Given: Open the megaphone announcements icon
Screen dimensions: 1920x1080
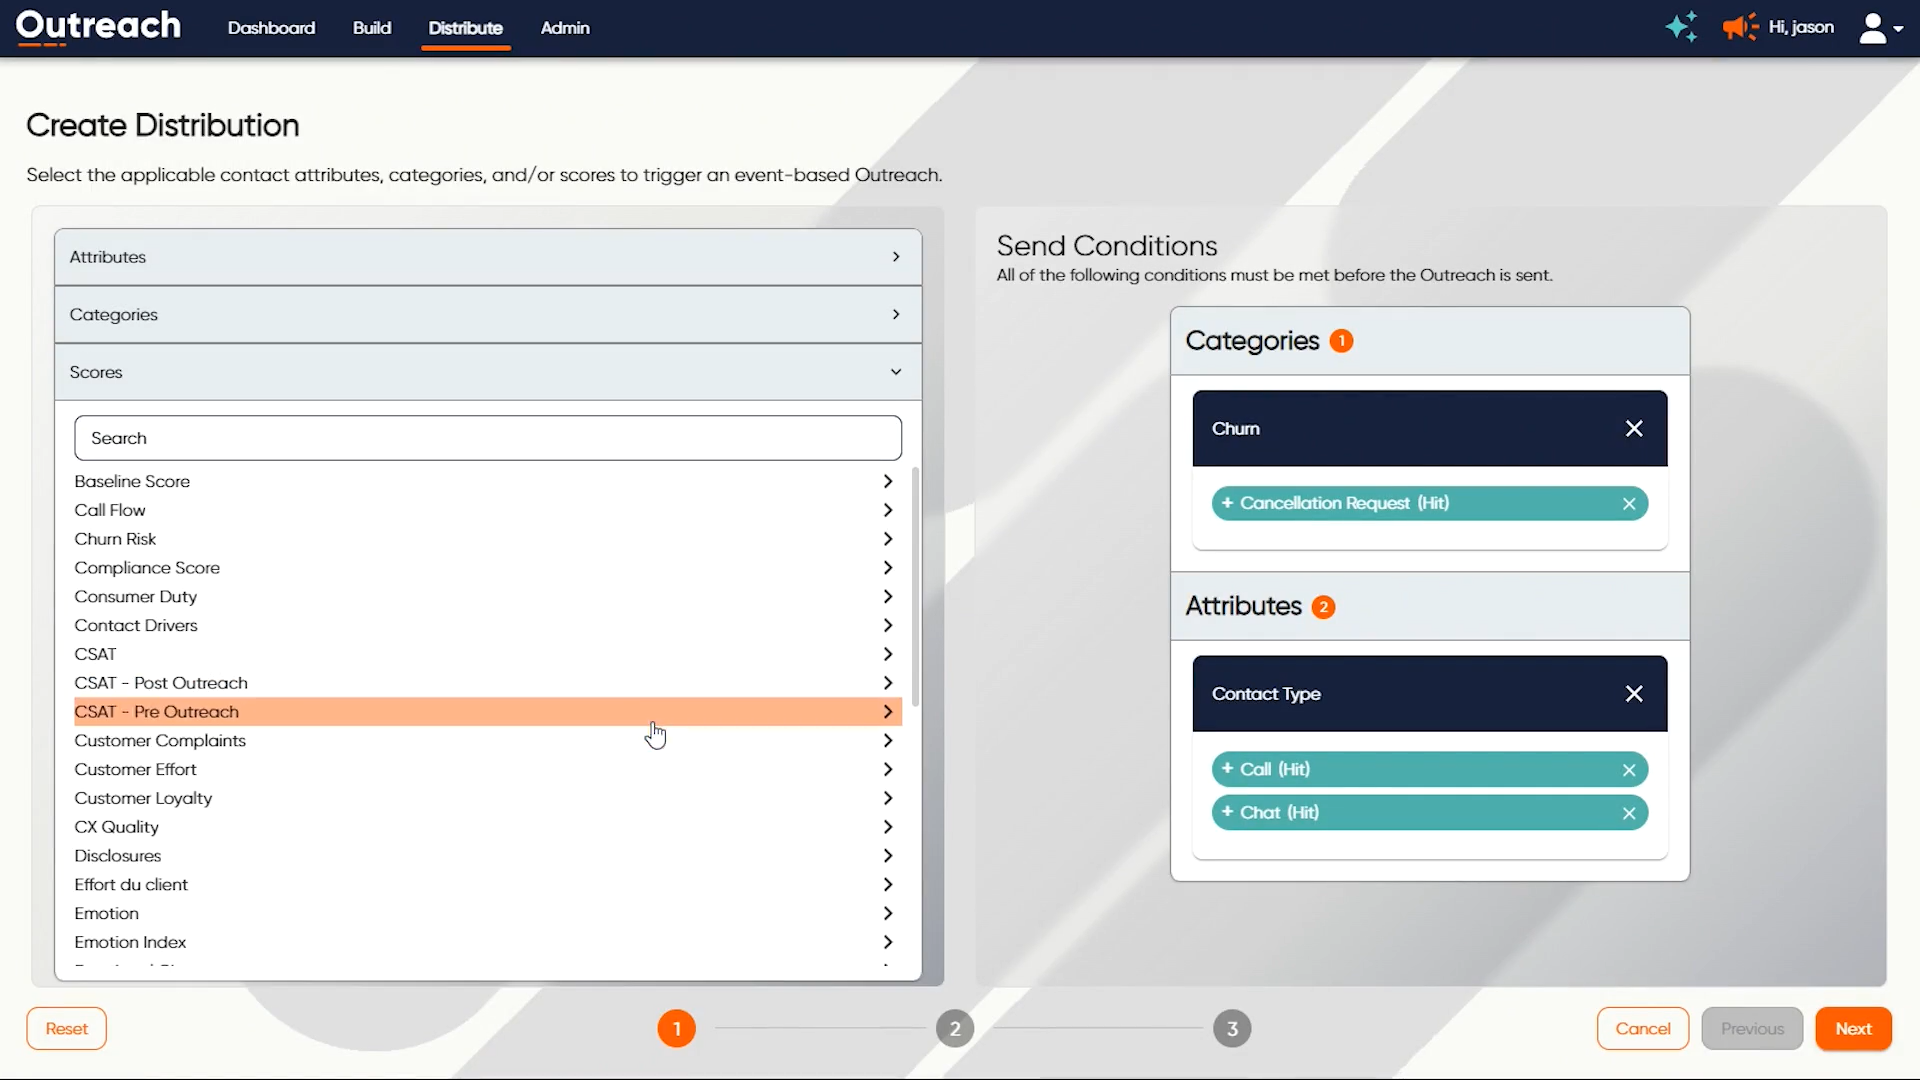Looking at the screenshot, I should [1740, 27].
